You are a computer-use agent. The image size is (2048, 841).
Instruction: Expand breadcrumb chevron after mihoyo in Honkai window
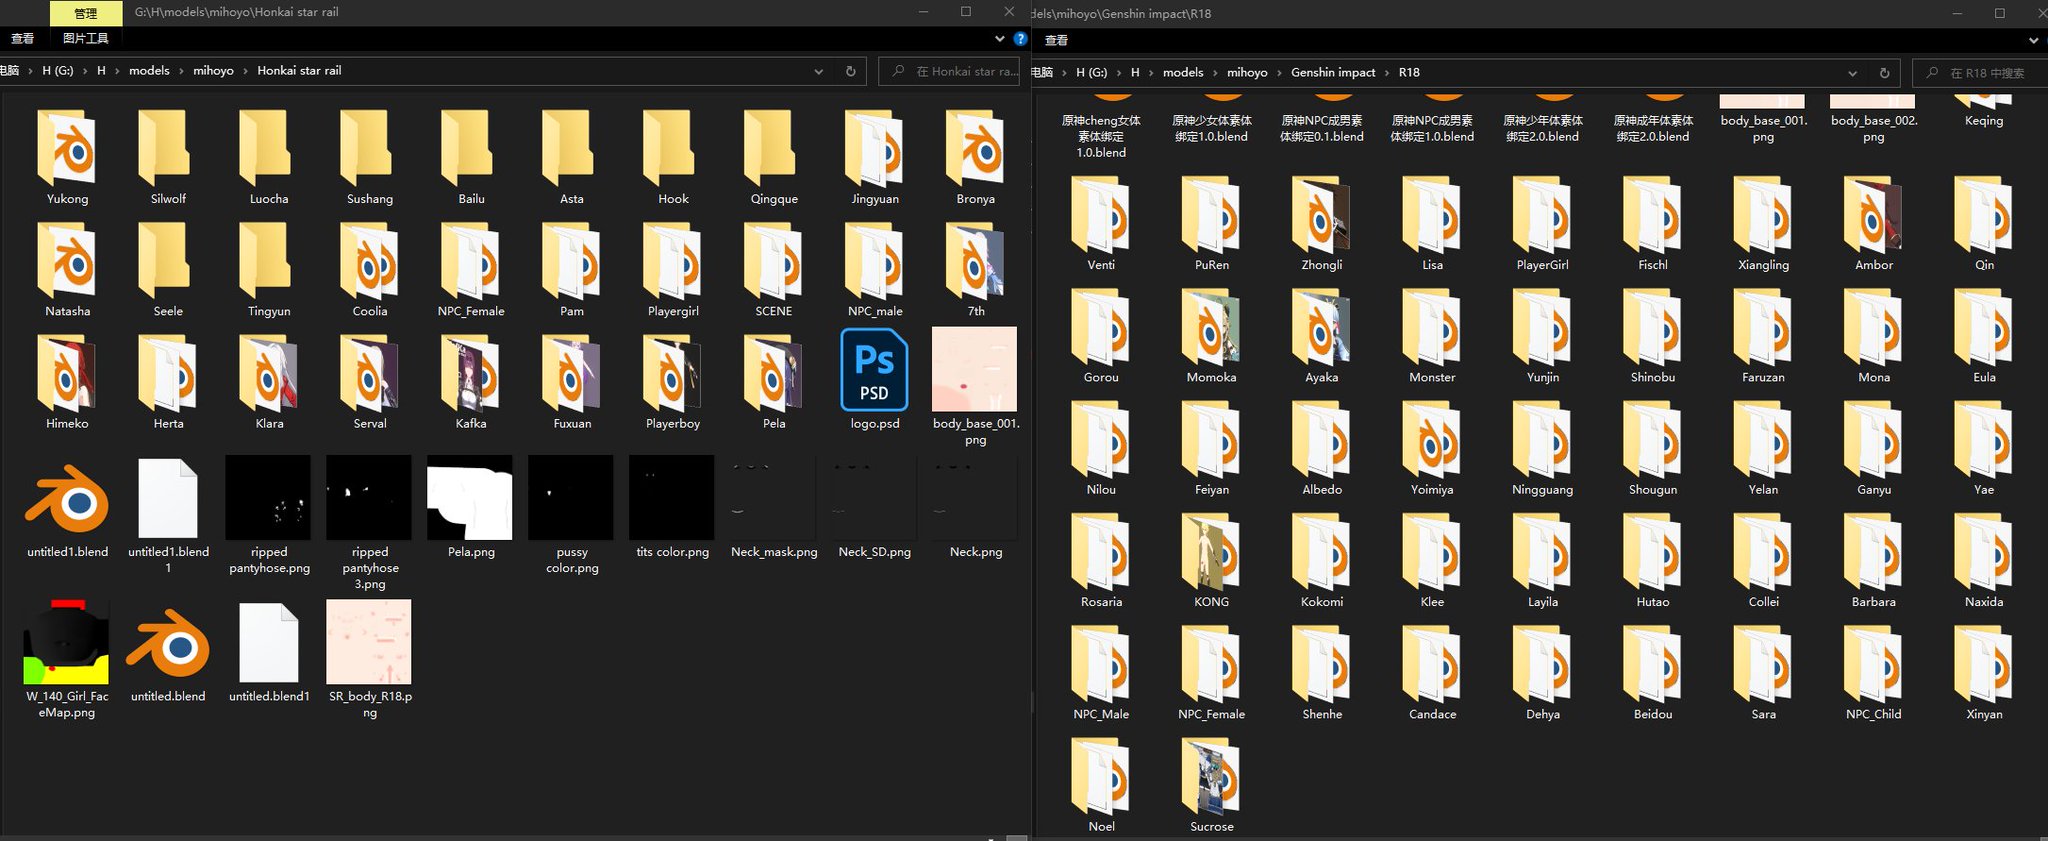[245, 71]
